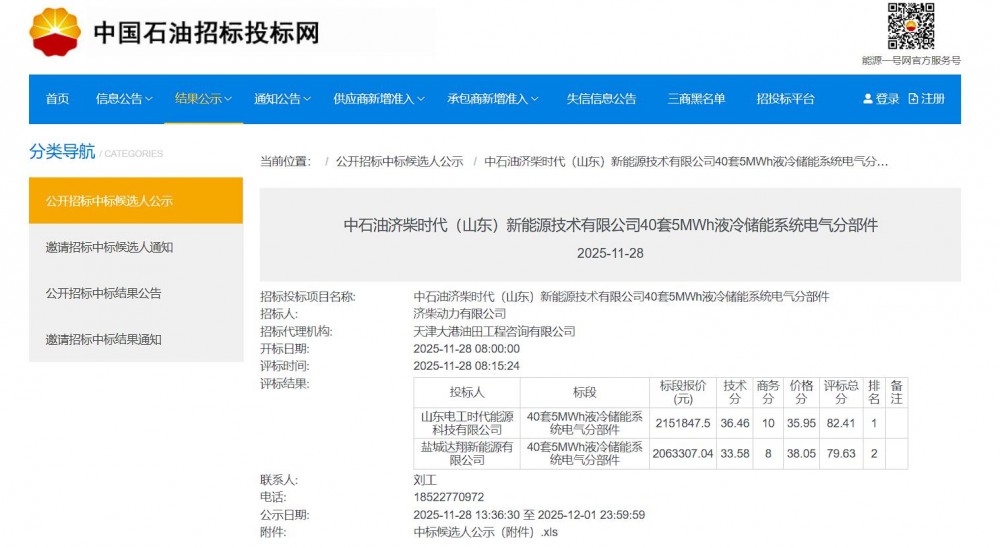The image size is (1000, 548).
Task: Click the 登录 login link
Action: (x=887, y=99)
